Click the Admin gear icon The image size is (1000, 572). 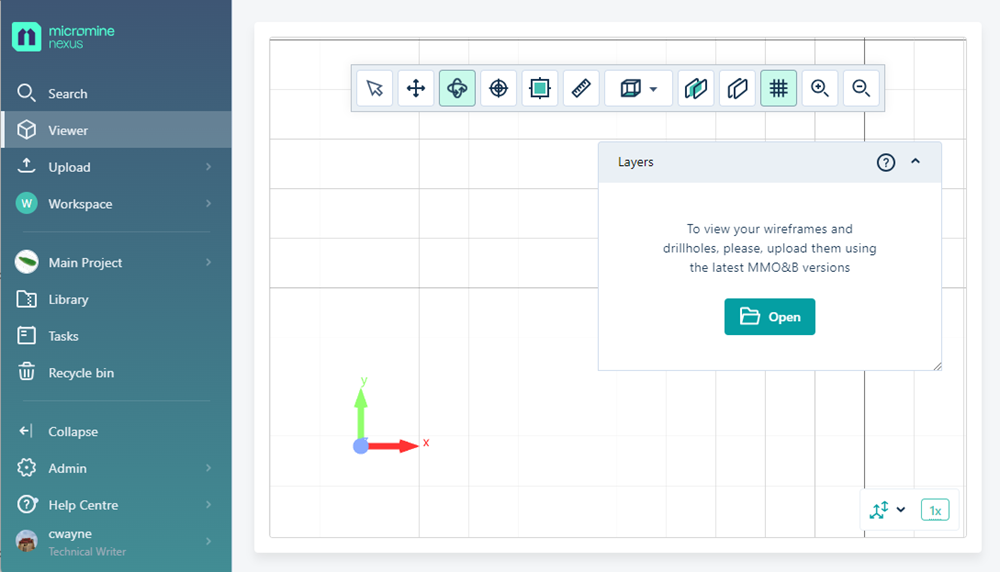click(x=26, y=467)
